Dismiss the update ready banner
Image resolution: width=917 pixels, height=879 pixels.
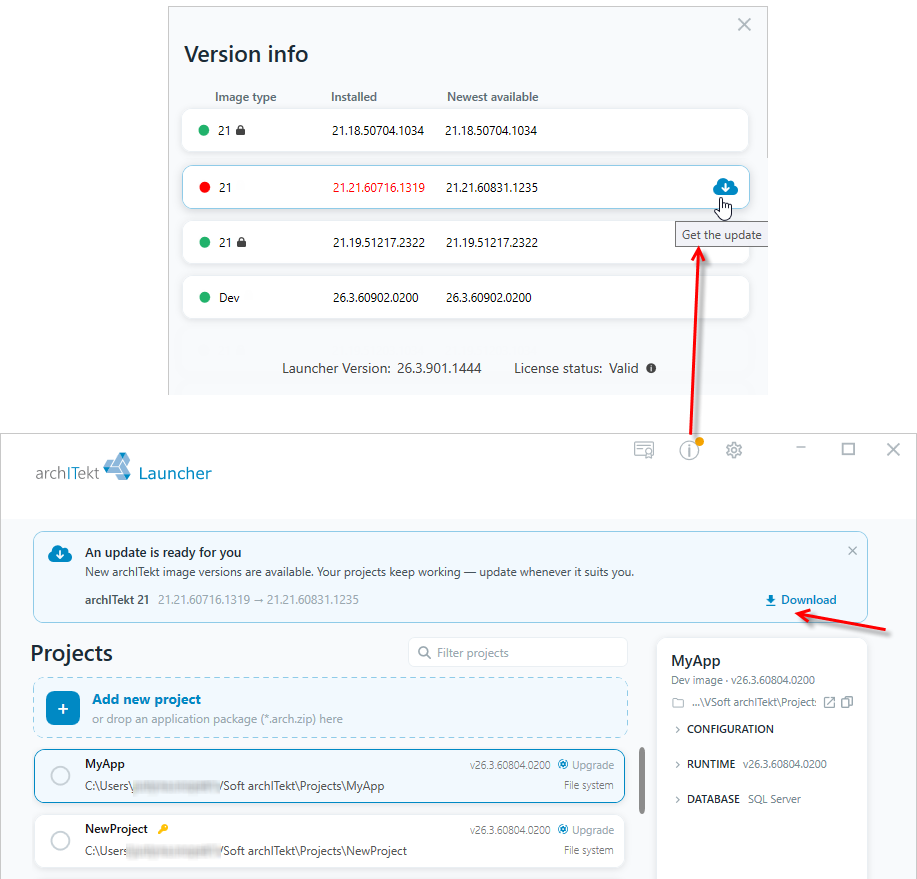tap(852, 550)
